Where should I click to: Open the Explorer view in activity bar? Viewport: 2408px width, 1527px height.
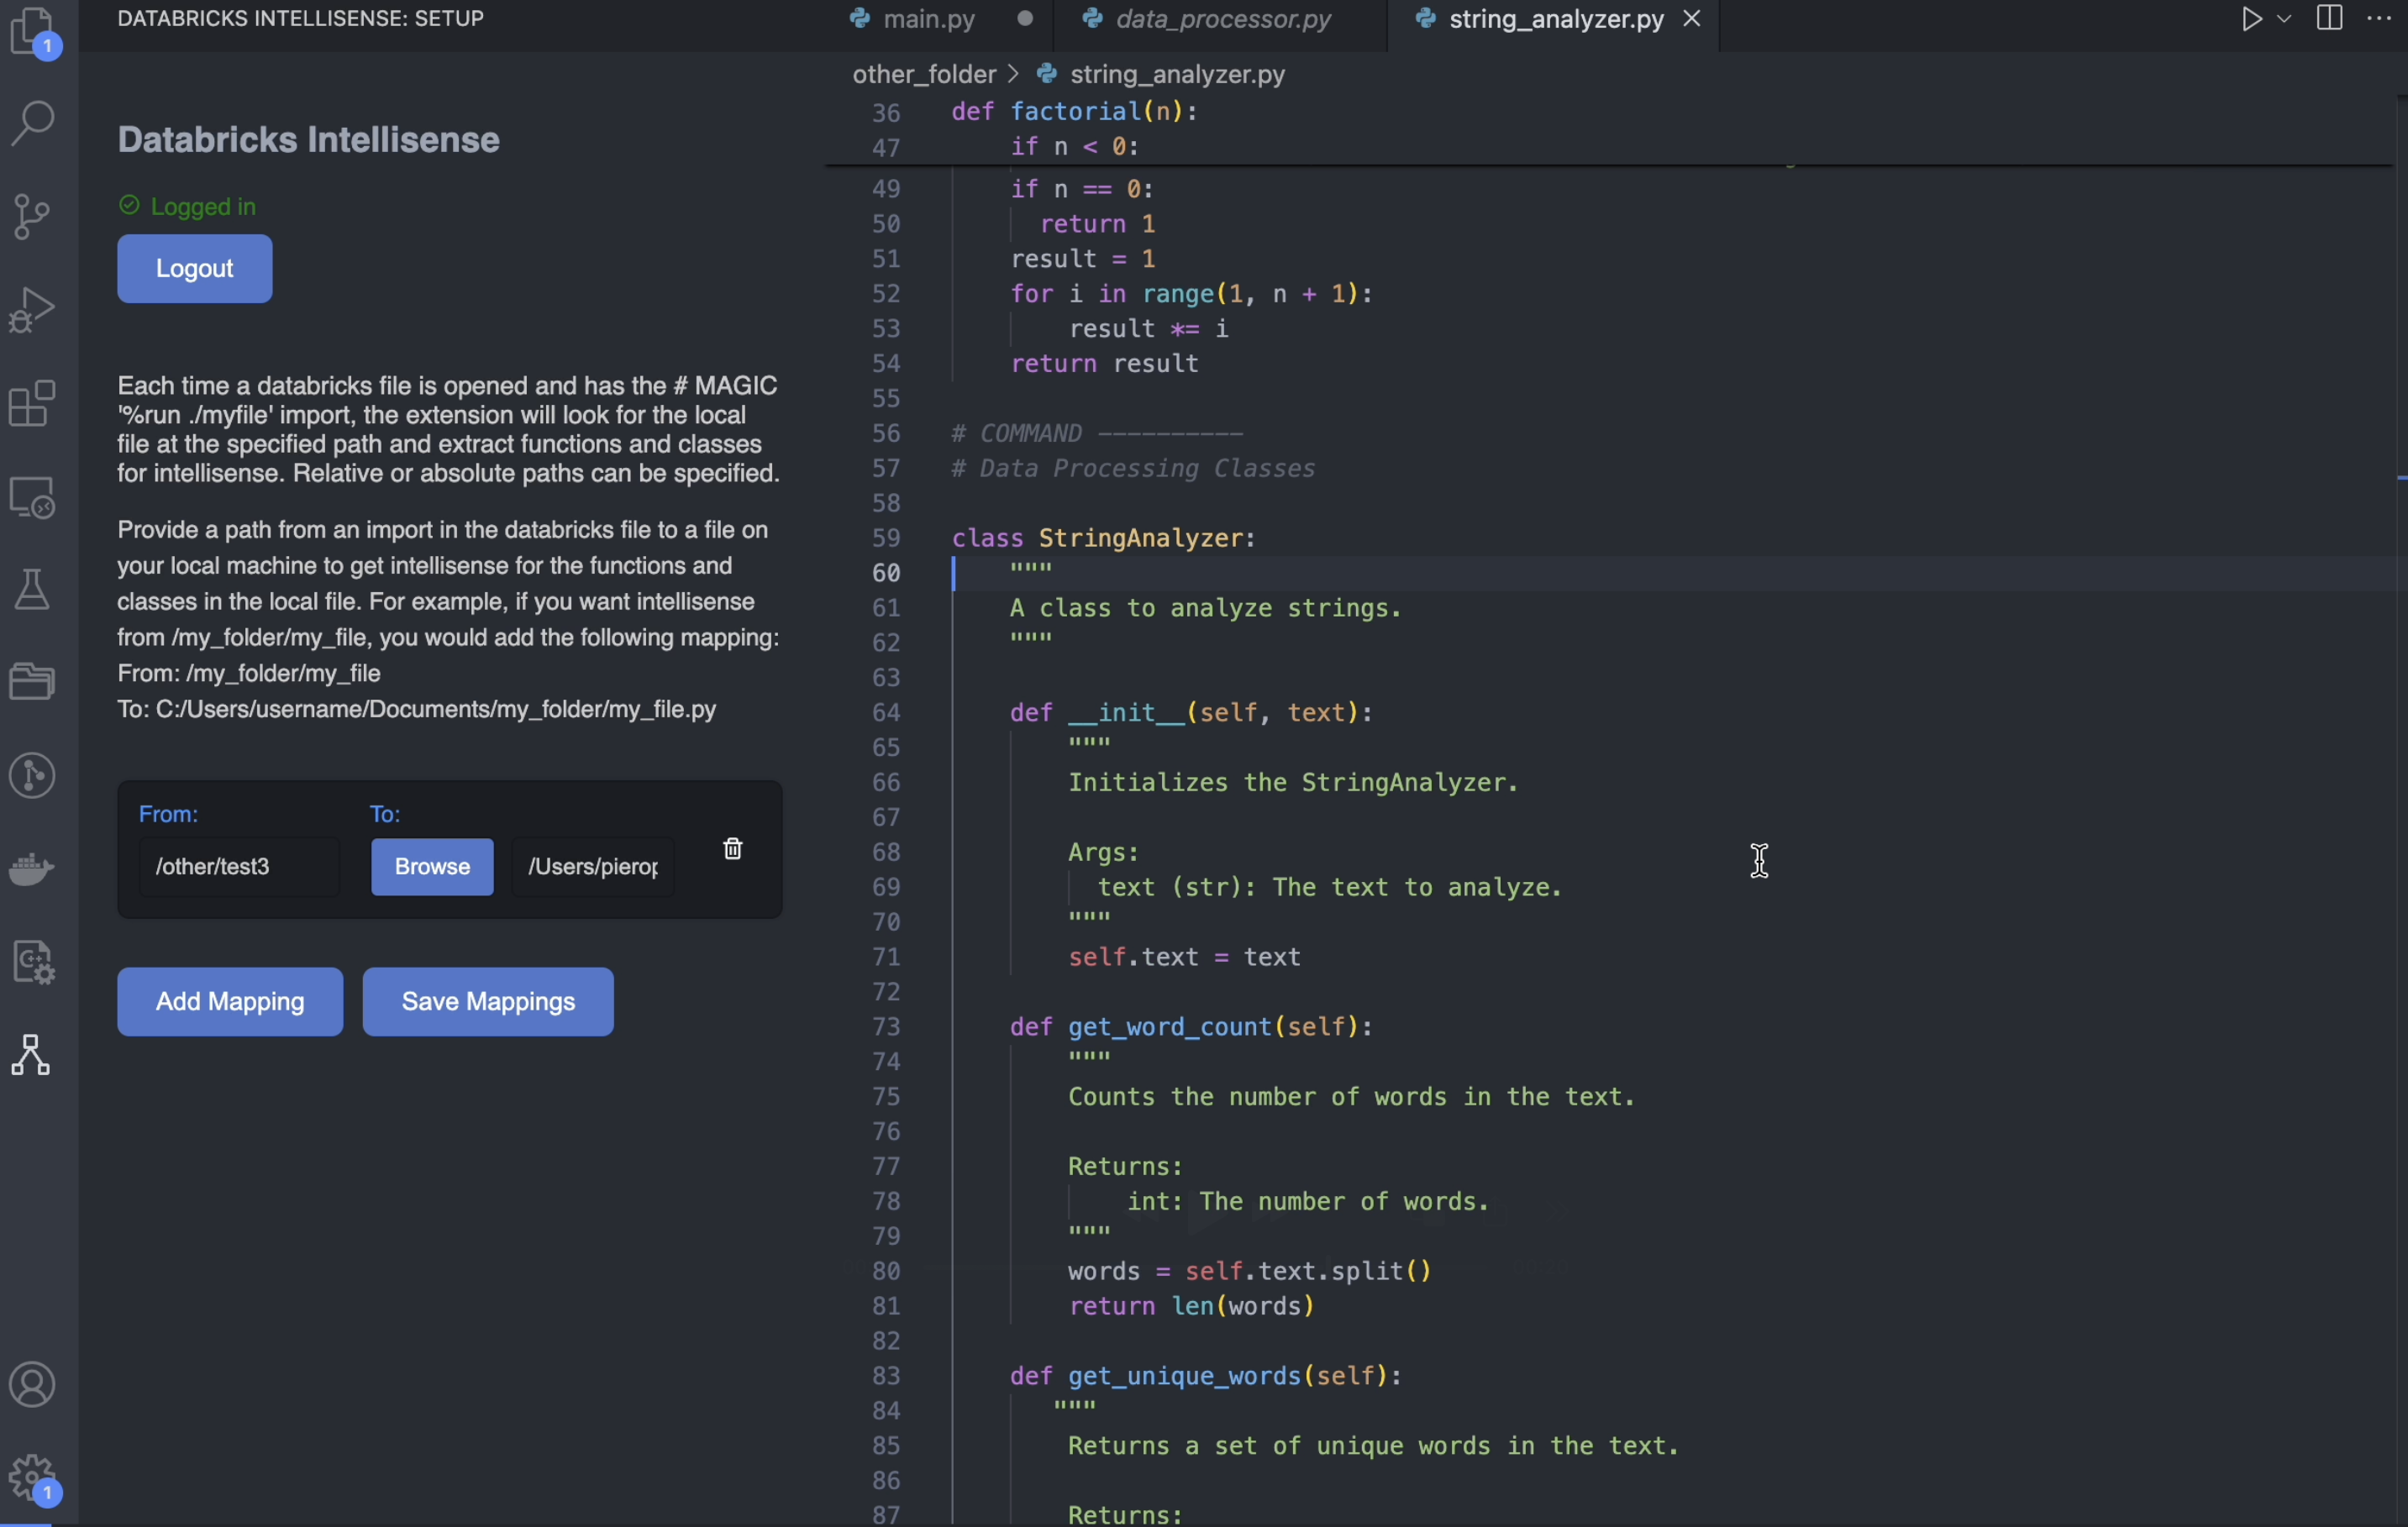pyautogui.click(x=33, y=30)
